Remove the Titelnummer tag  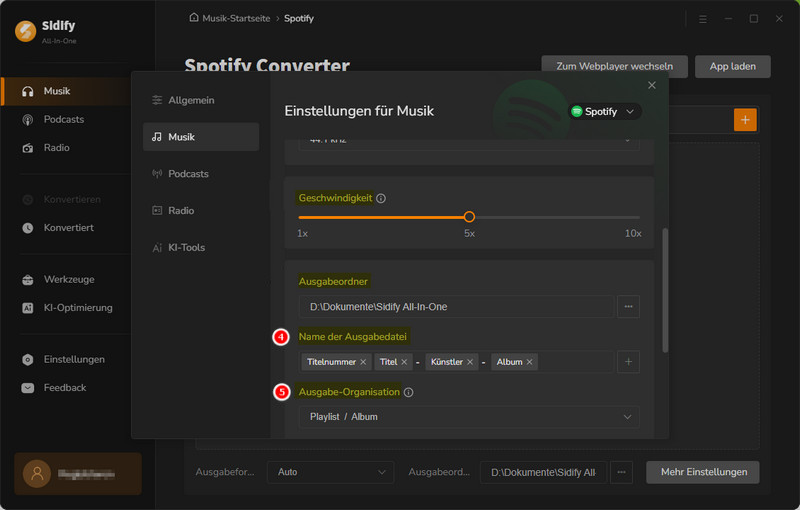[363, 362]
